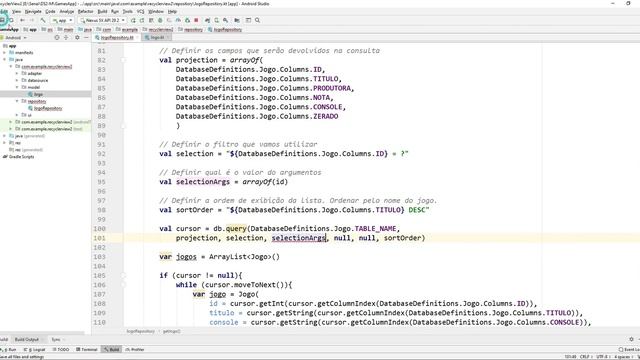
Task: Expand the adapter package
Action: coord(17,73)
